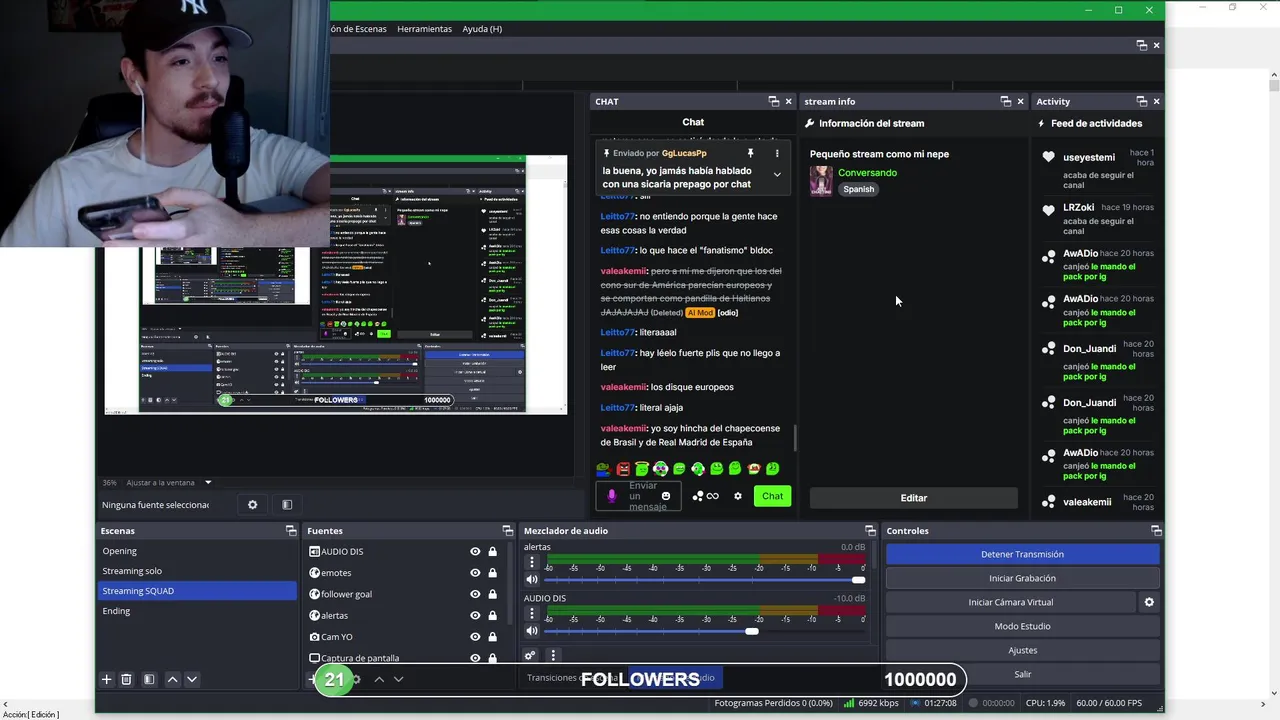Undock the stream info panel float icon
The width and height of the screenshot is (1280, 720).
1006,101
